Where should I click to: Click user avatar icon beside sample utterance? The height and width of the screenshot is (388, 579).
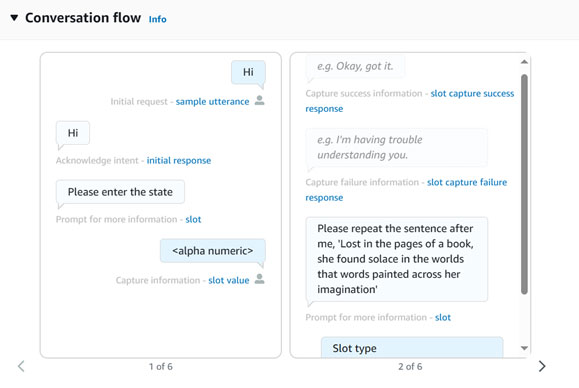click(260, 100)
